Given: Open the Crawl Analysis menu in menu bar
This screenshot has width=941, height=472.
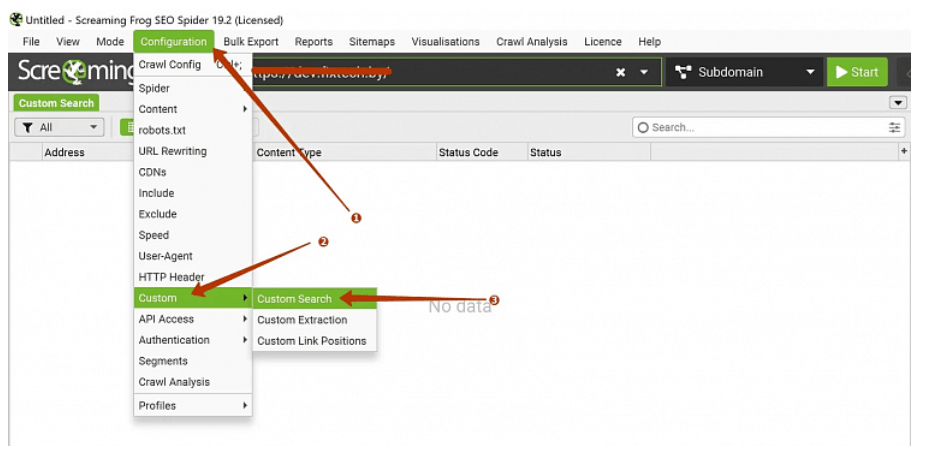Looking at the screenshot, I should (532, 41).
